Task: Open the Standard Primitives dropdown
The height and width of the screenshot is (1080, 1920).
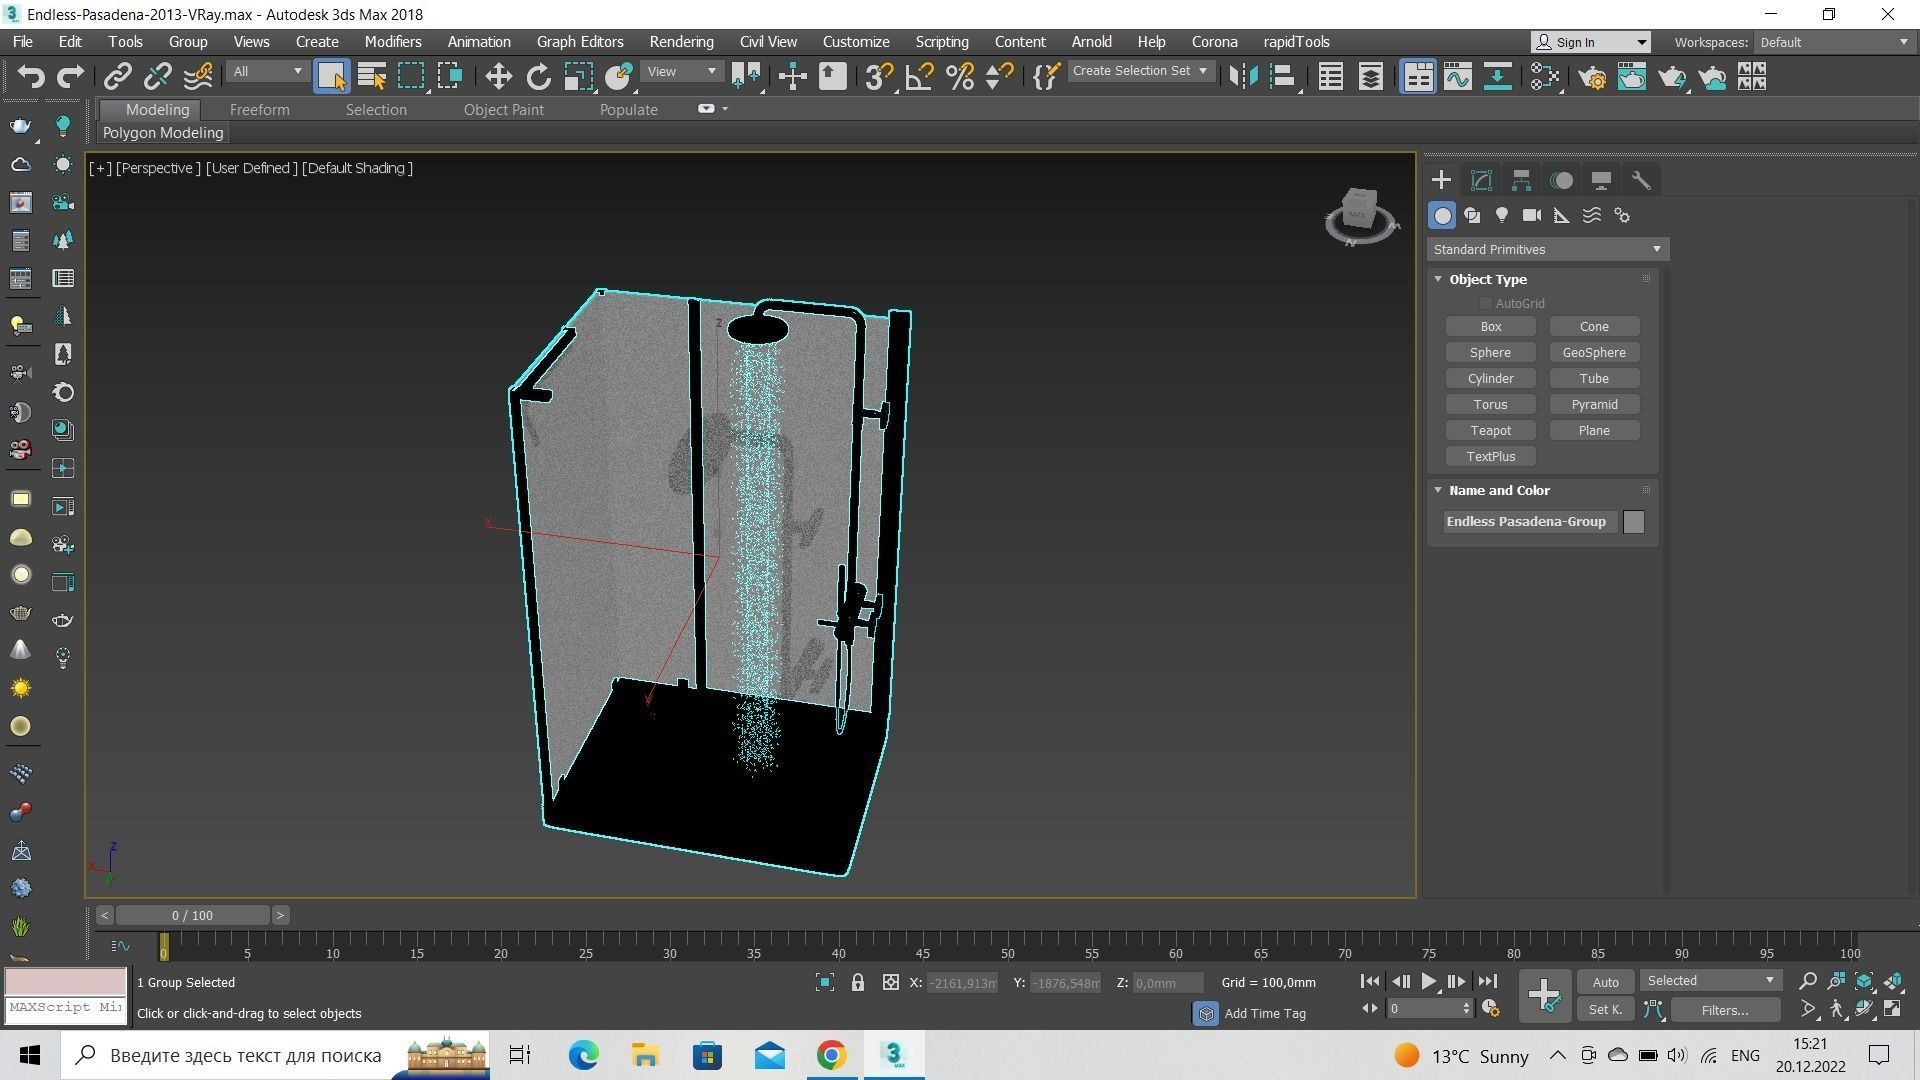Action: click(1547, 249)
